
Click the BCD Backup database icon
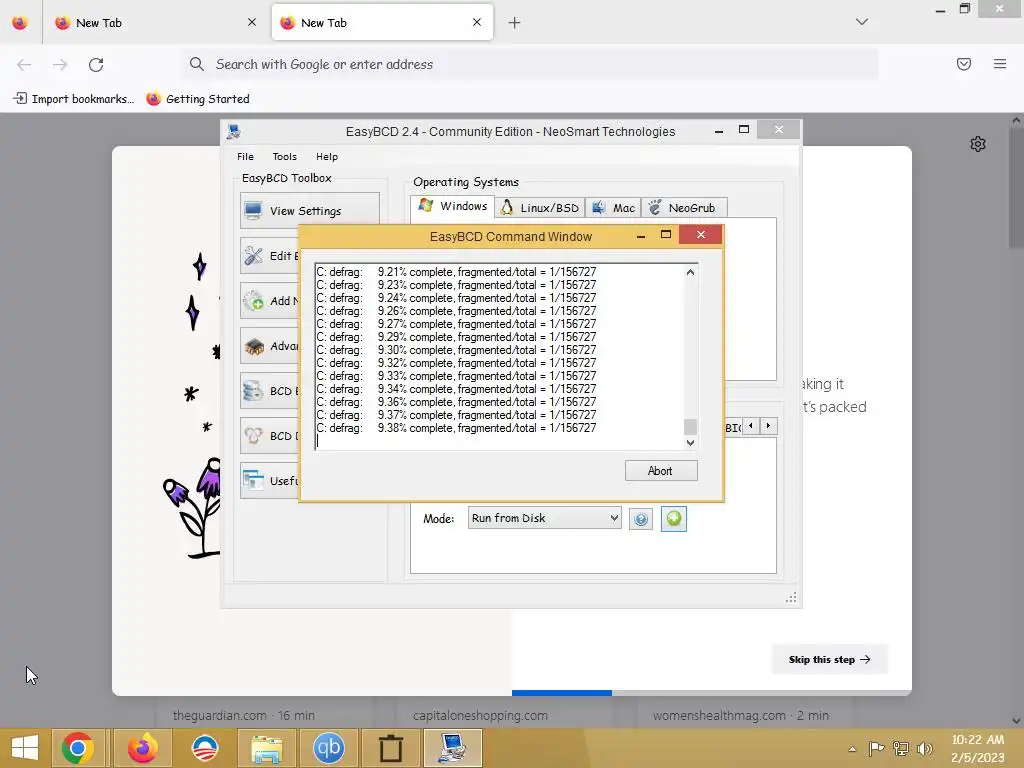click(x=253, y=391)
